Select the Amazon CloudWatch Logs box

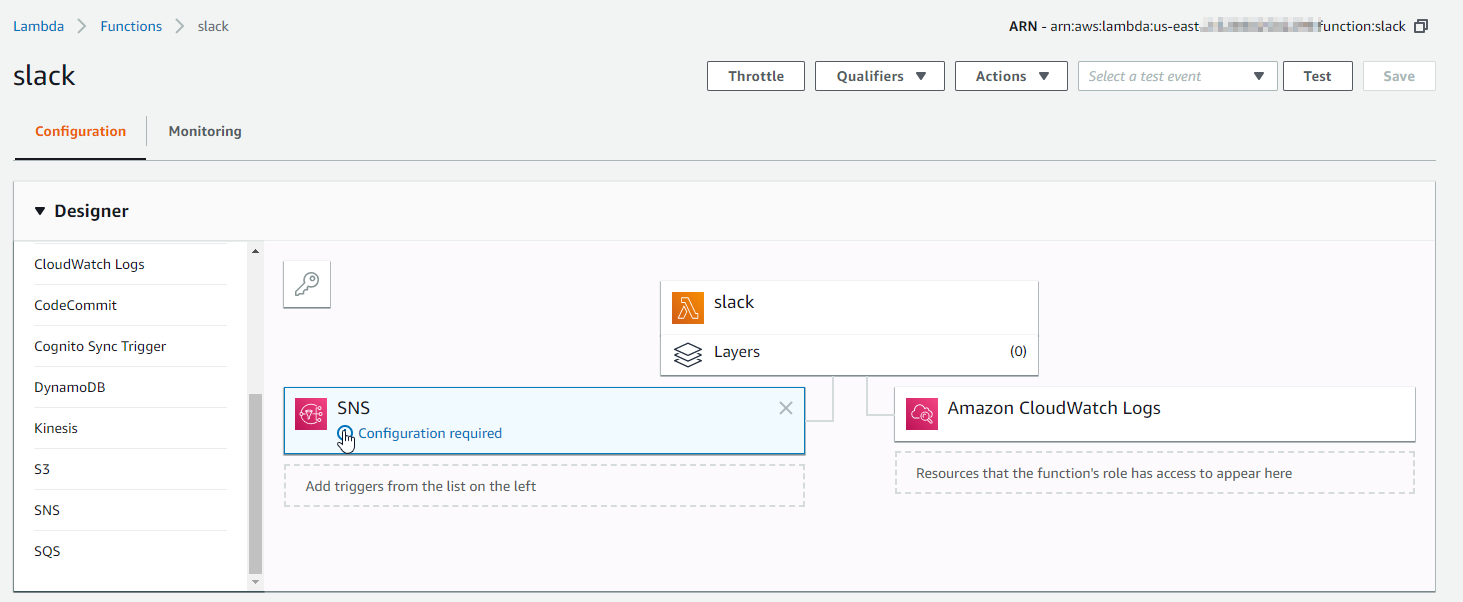coord(1155,414)
